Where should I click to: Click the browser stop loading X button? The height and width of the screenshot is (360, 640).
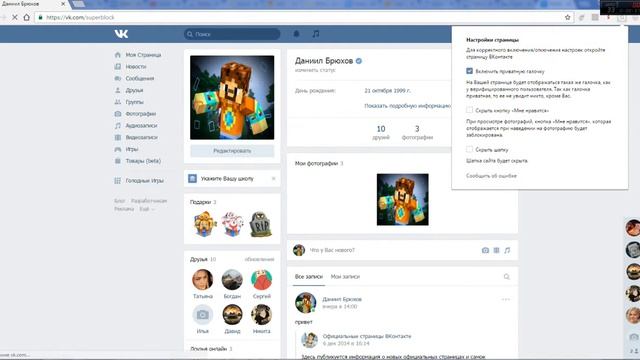(15, 18)
